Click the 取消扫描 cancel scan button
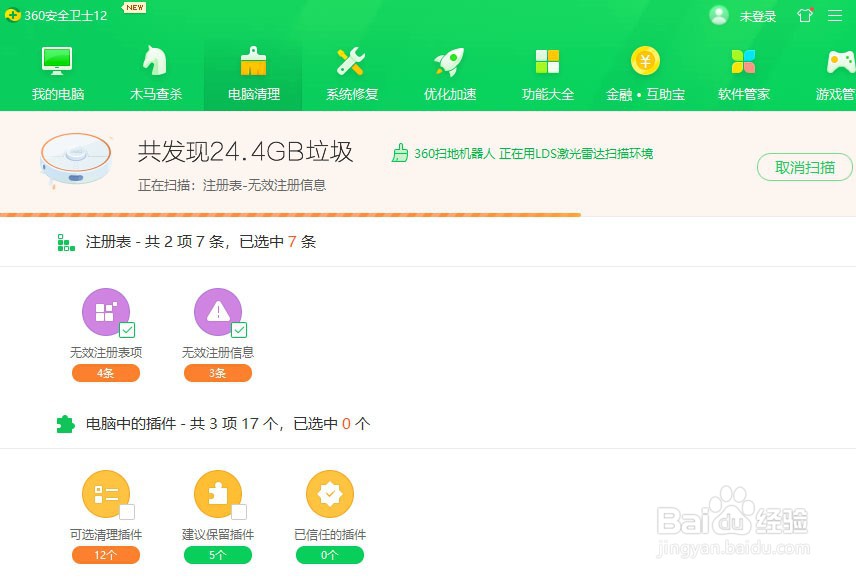Screen dimensions: 856x577 (x=804, y=167)
